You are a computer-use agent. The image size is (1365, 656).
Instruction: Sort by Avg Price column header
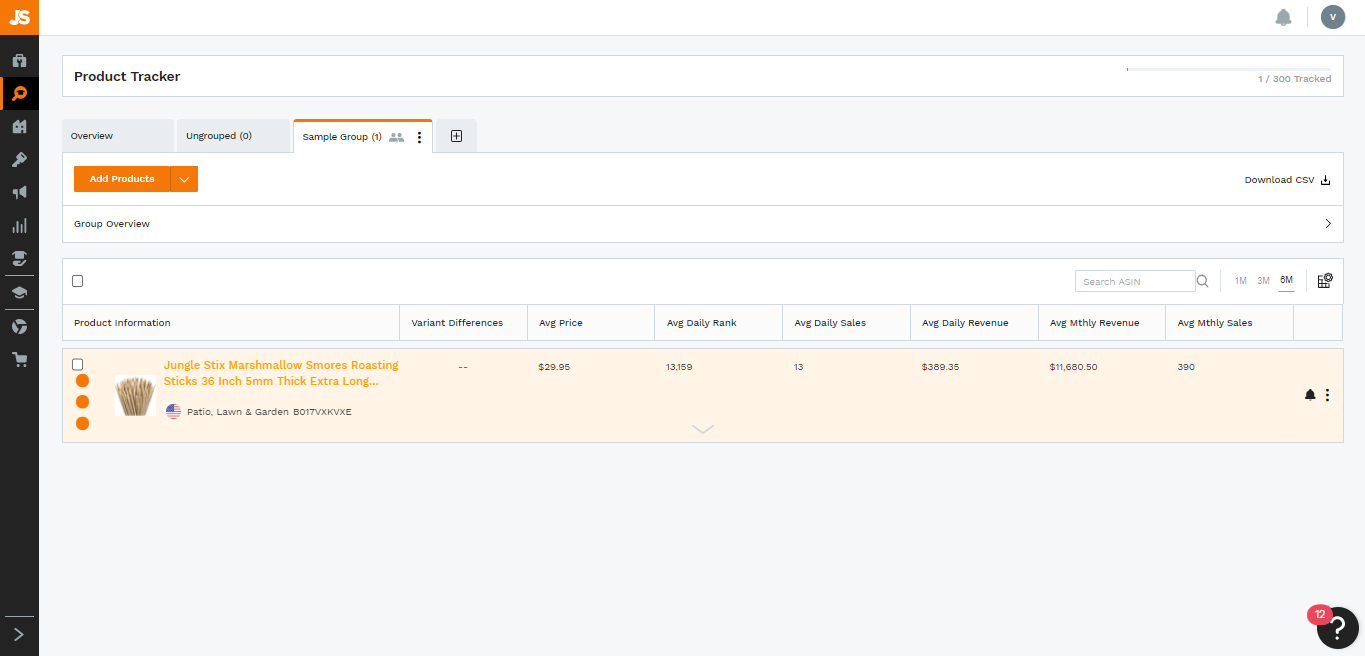pyautogui.click(x=590, y=323)
